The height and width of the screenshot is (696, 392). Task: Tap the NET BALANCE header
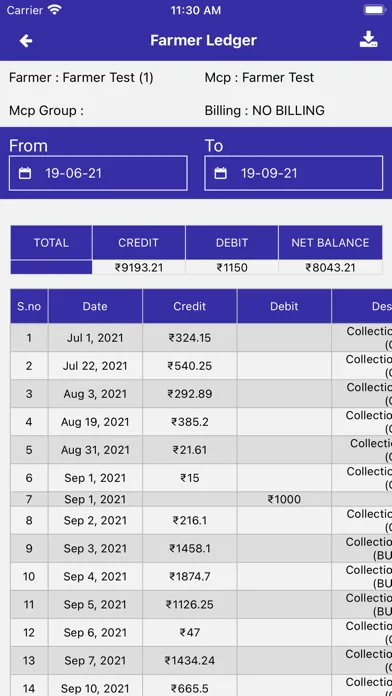[x=330, y=243]
